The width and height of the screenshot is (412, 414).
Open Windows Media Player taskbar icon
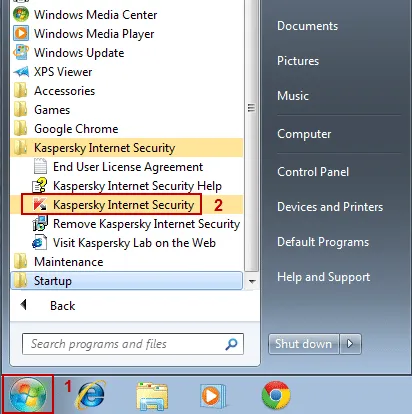[x=212, y=396]
